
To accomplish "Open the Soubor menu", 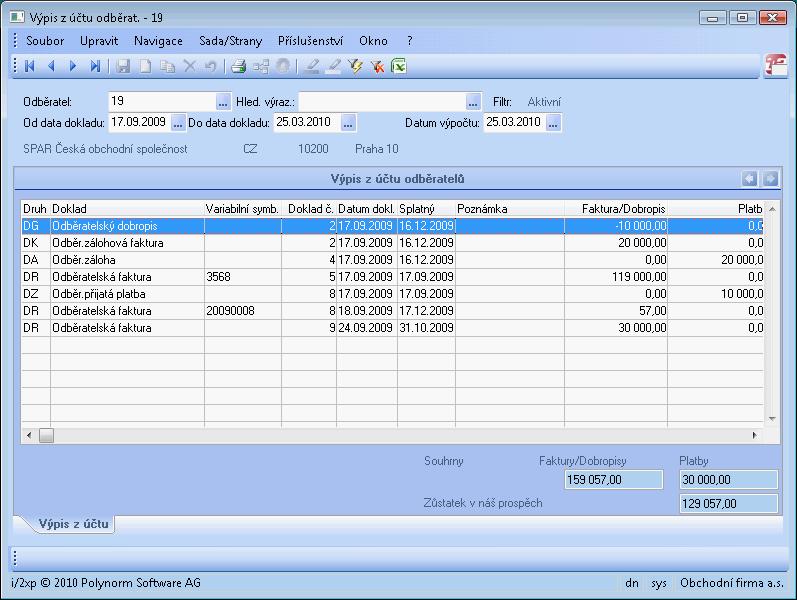I will (x=45, y=41).
